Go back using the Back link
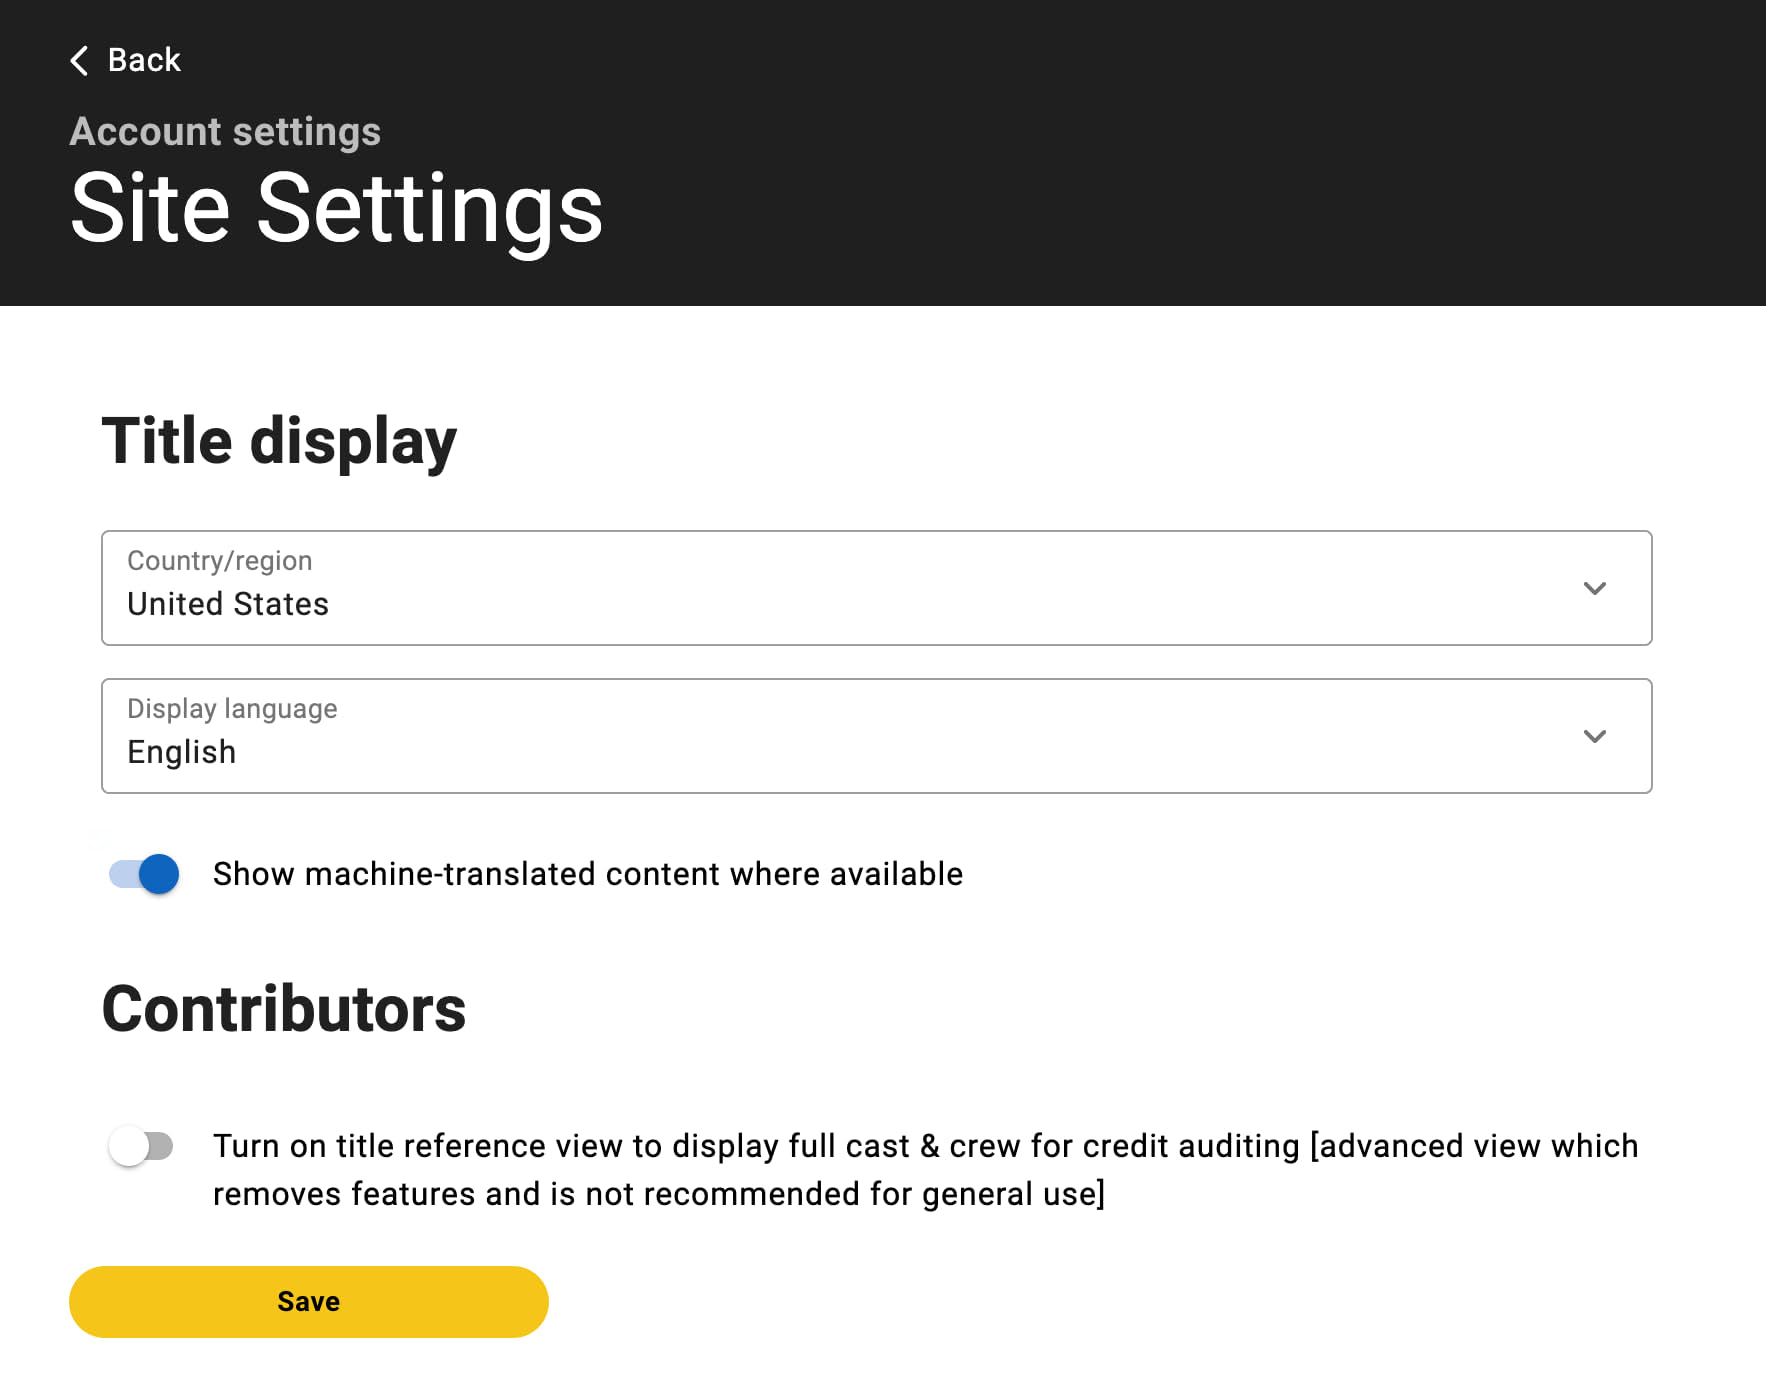The height and width of the screenshot is (1398, 1766). pyautogui.click(x=143, y=60)
